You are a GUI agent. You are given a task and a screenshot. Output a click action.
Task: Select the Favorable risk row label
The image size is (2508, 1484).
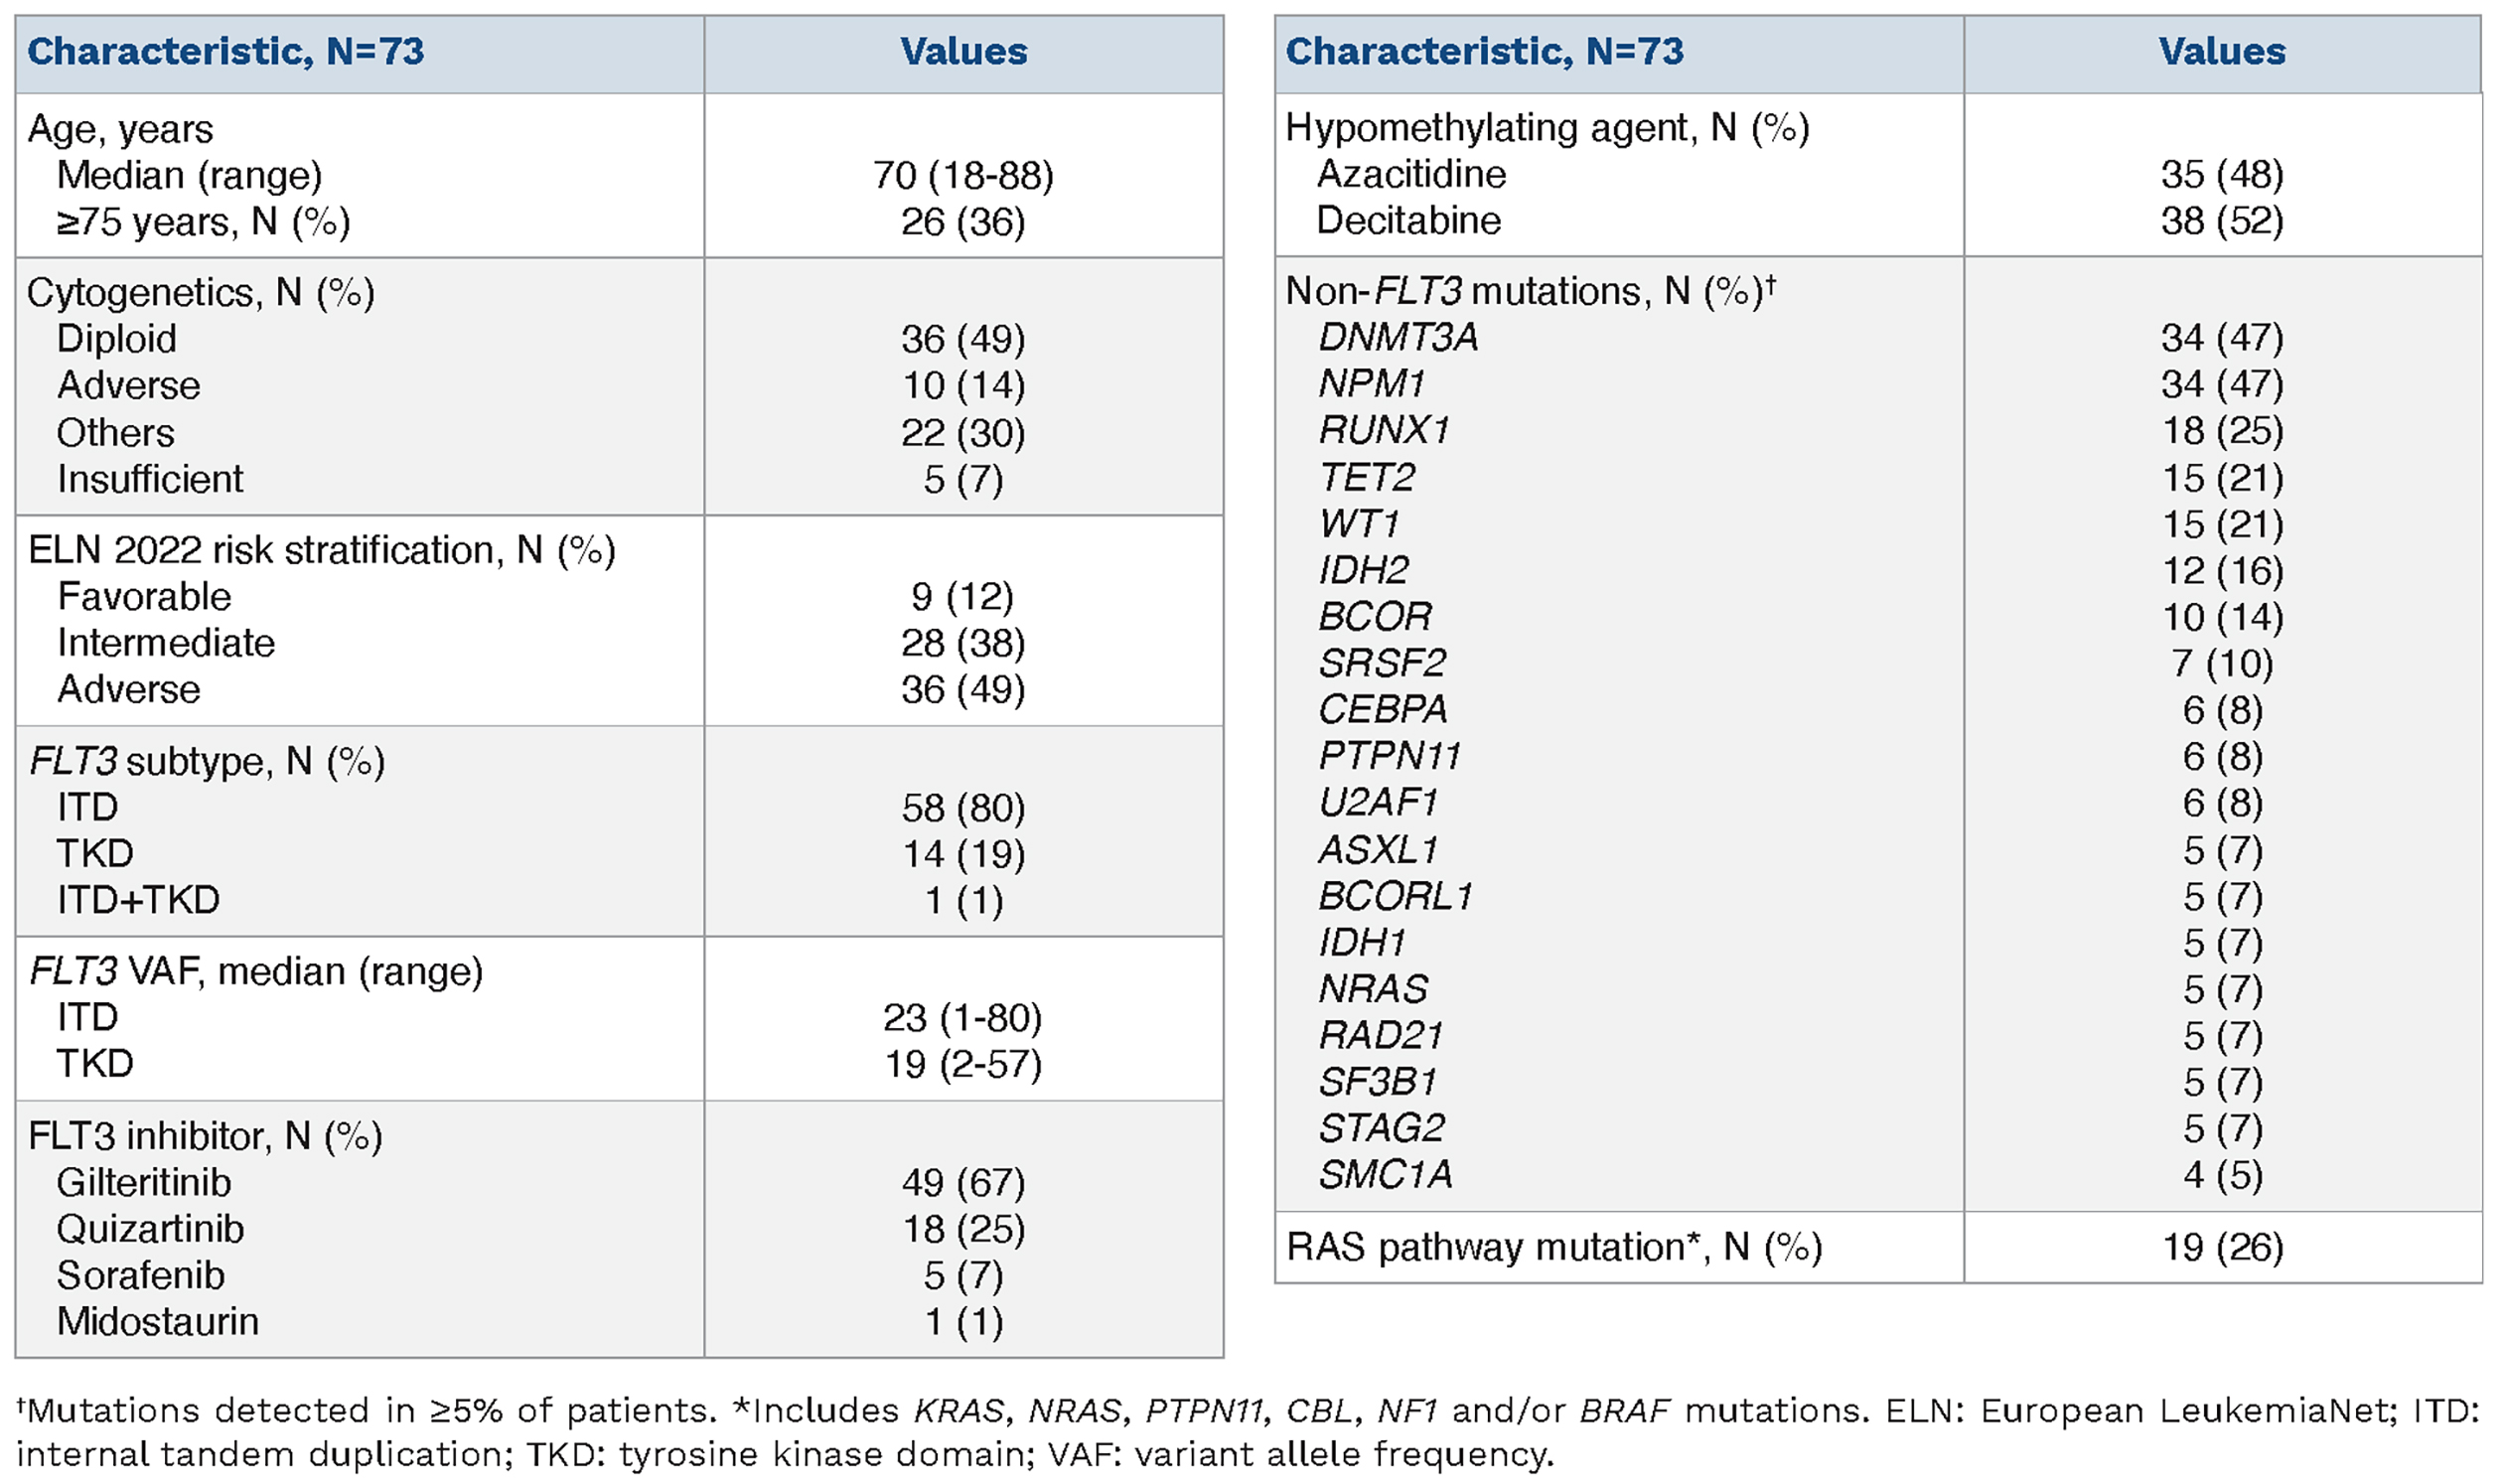point(144,596)
